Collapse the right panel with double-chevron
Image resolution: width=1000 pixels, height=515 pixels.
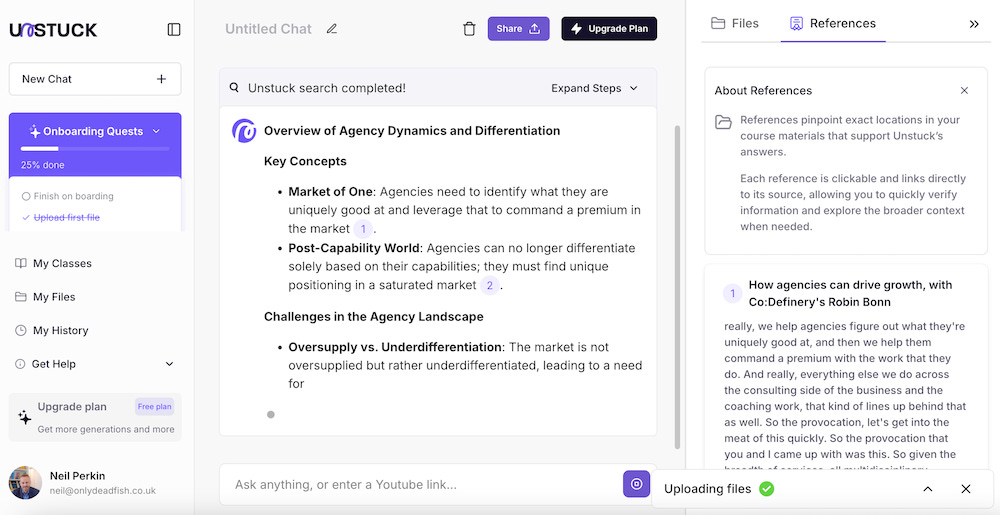(x=974, y=24)
